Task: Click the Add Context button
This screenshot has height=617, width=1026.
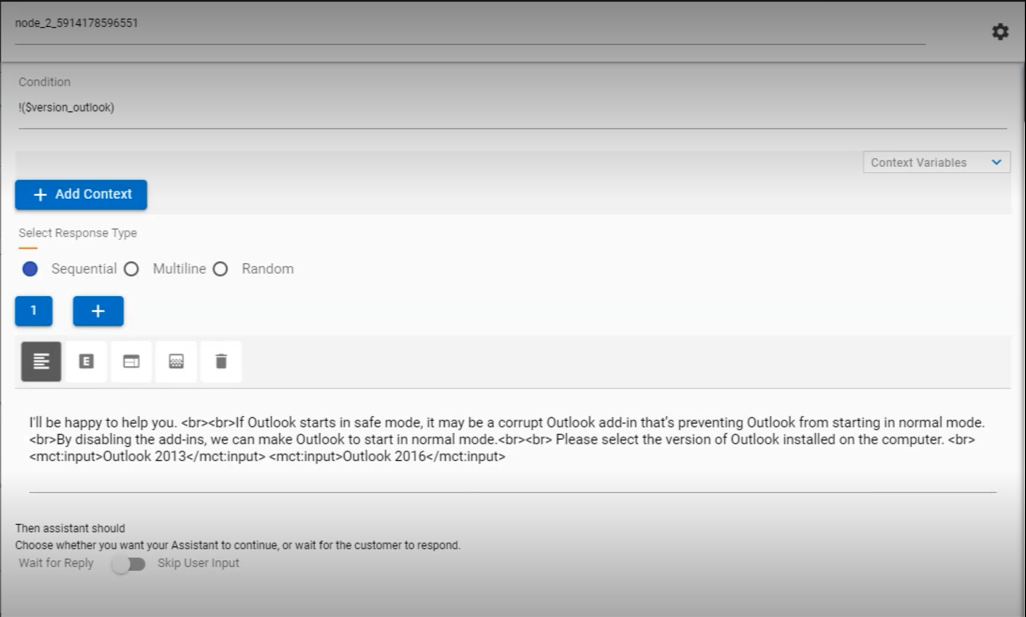Action: 80,194
